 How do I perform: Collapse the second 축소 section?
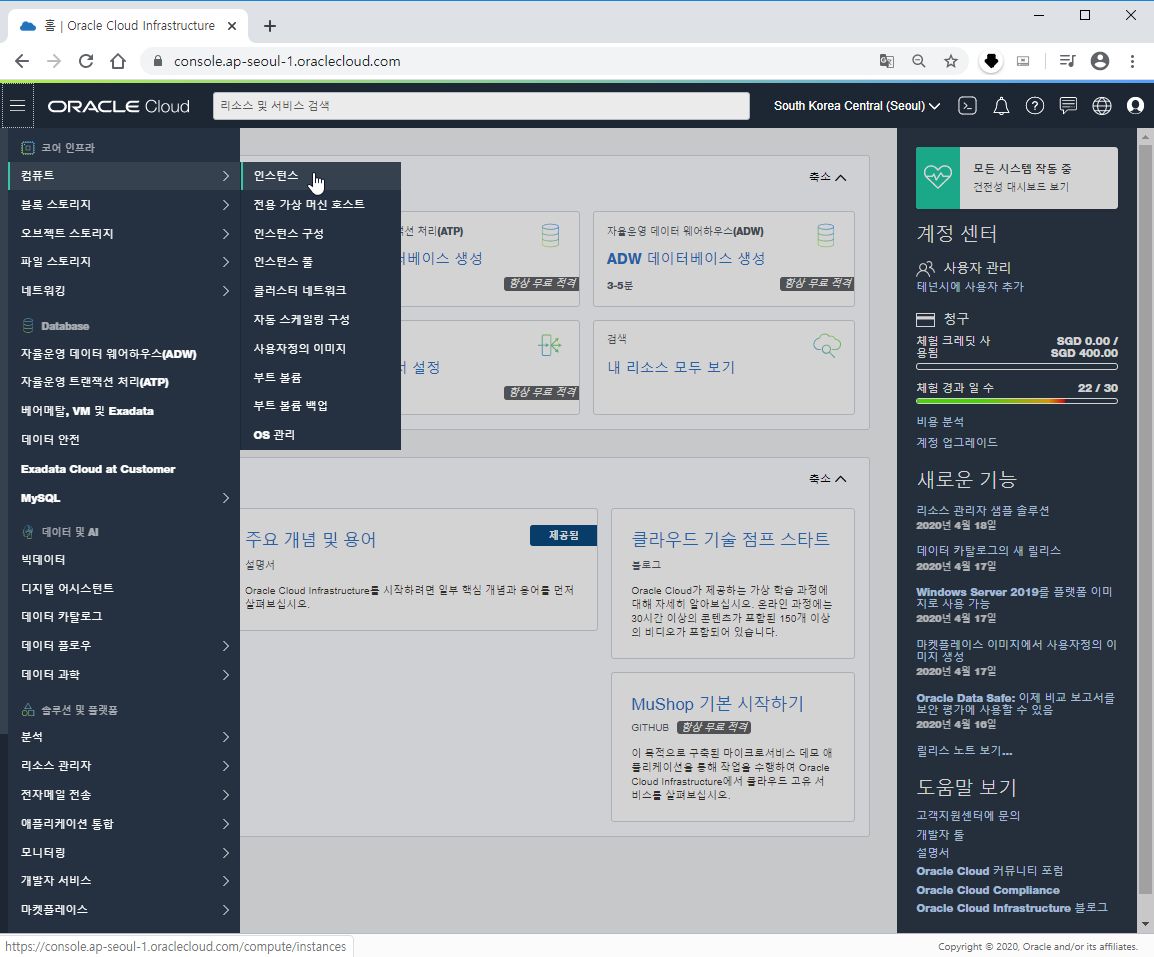coord(827,478)
